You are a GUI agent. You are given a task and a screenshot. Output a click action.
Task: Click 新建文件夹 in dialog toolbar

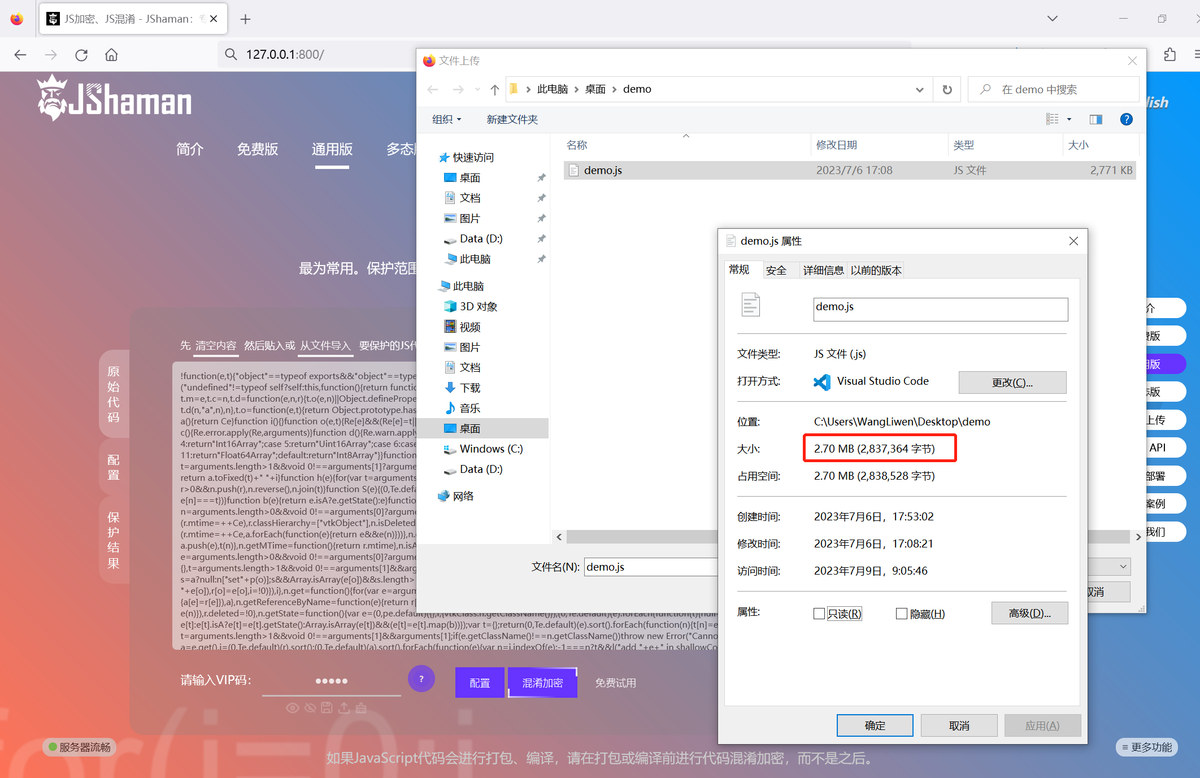click(x=512, y=119)
